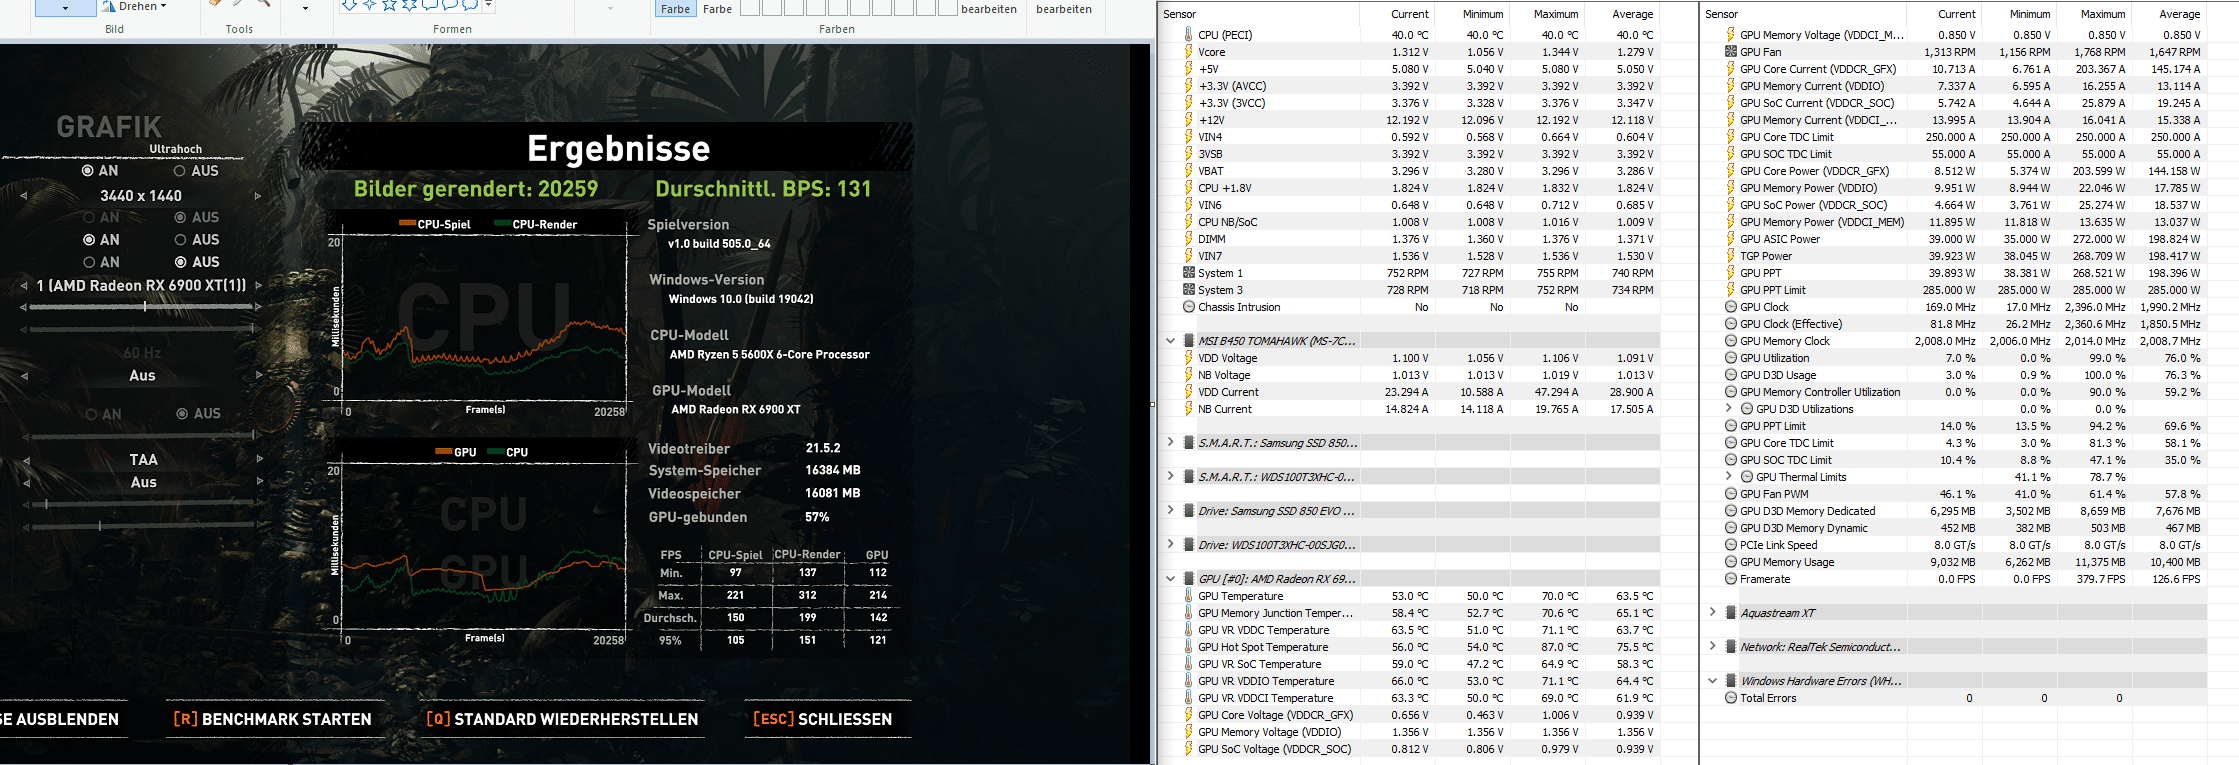Image resolution: width=2239 pixels, height=765 pixels.
Task: Click the GPU [#0] AMD Radeon chip icon
Action: point(1188,579)
